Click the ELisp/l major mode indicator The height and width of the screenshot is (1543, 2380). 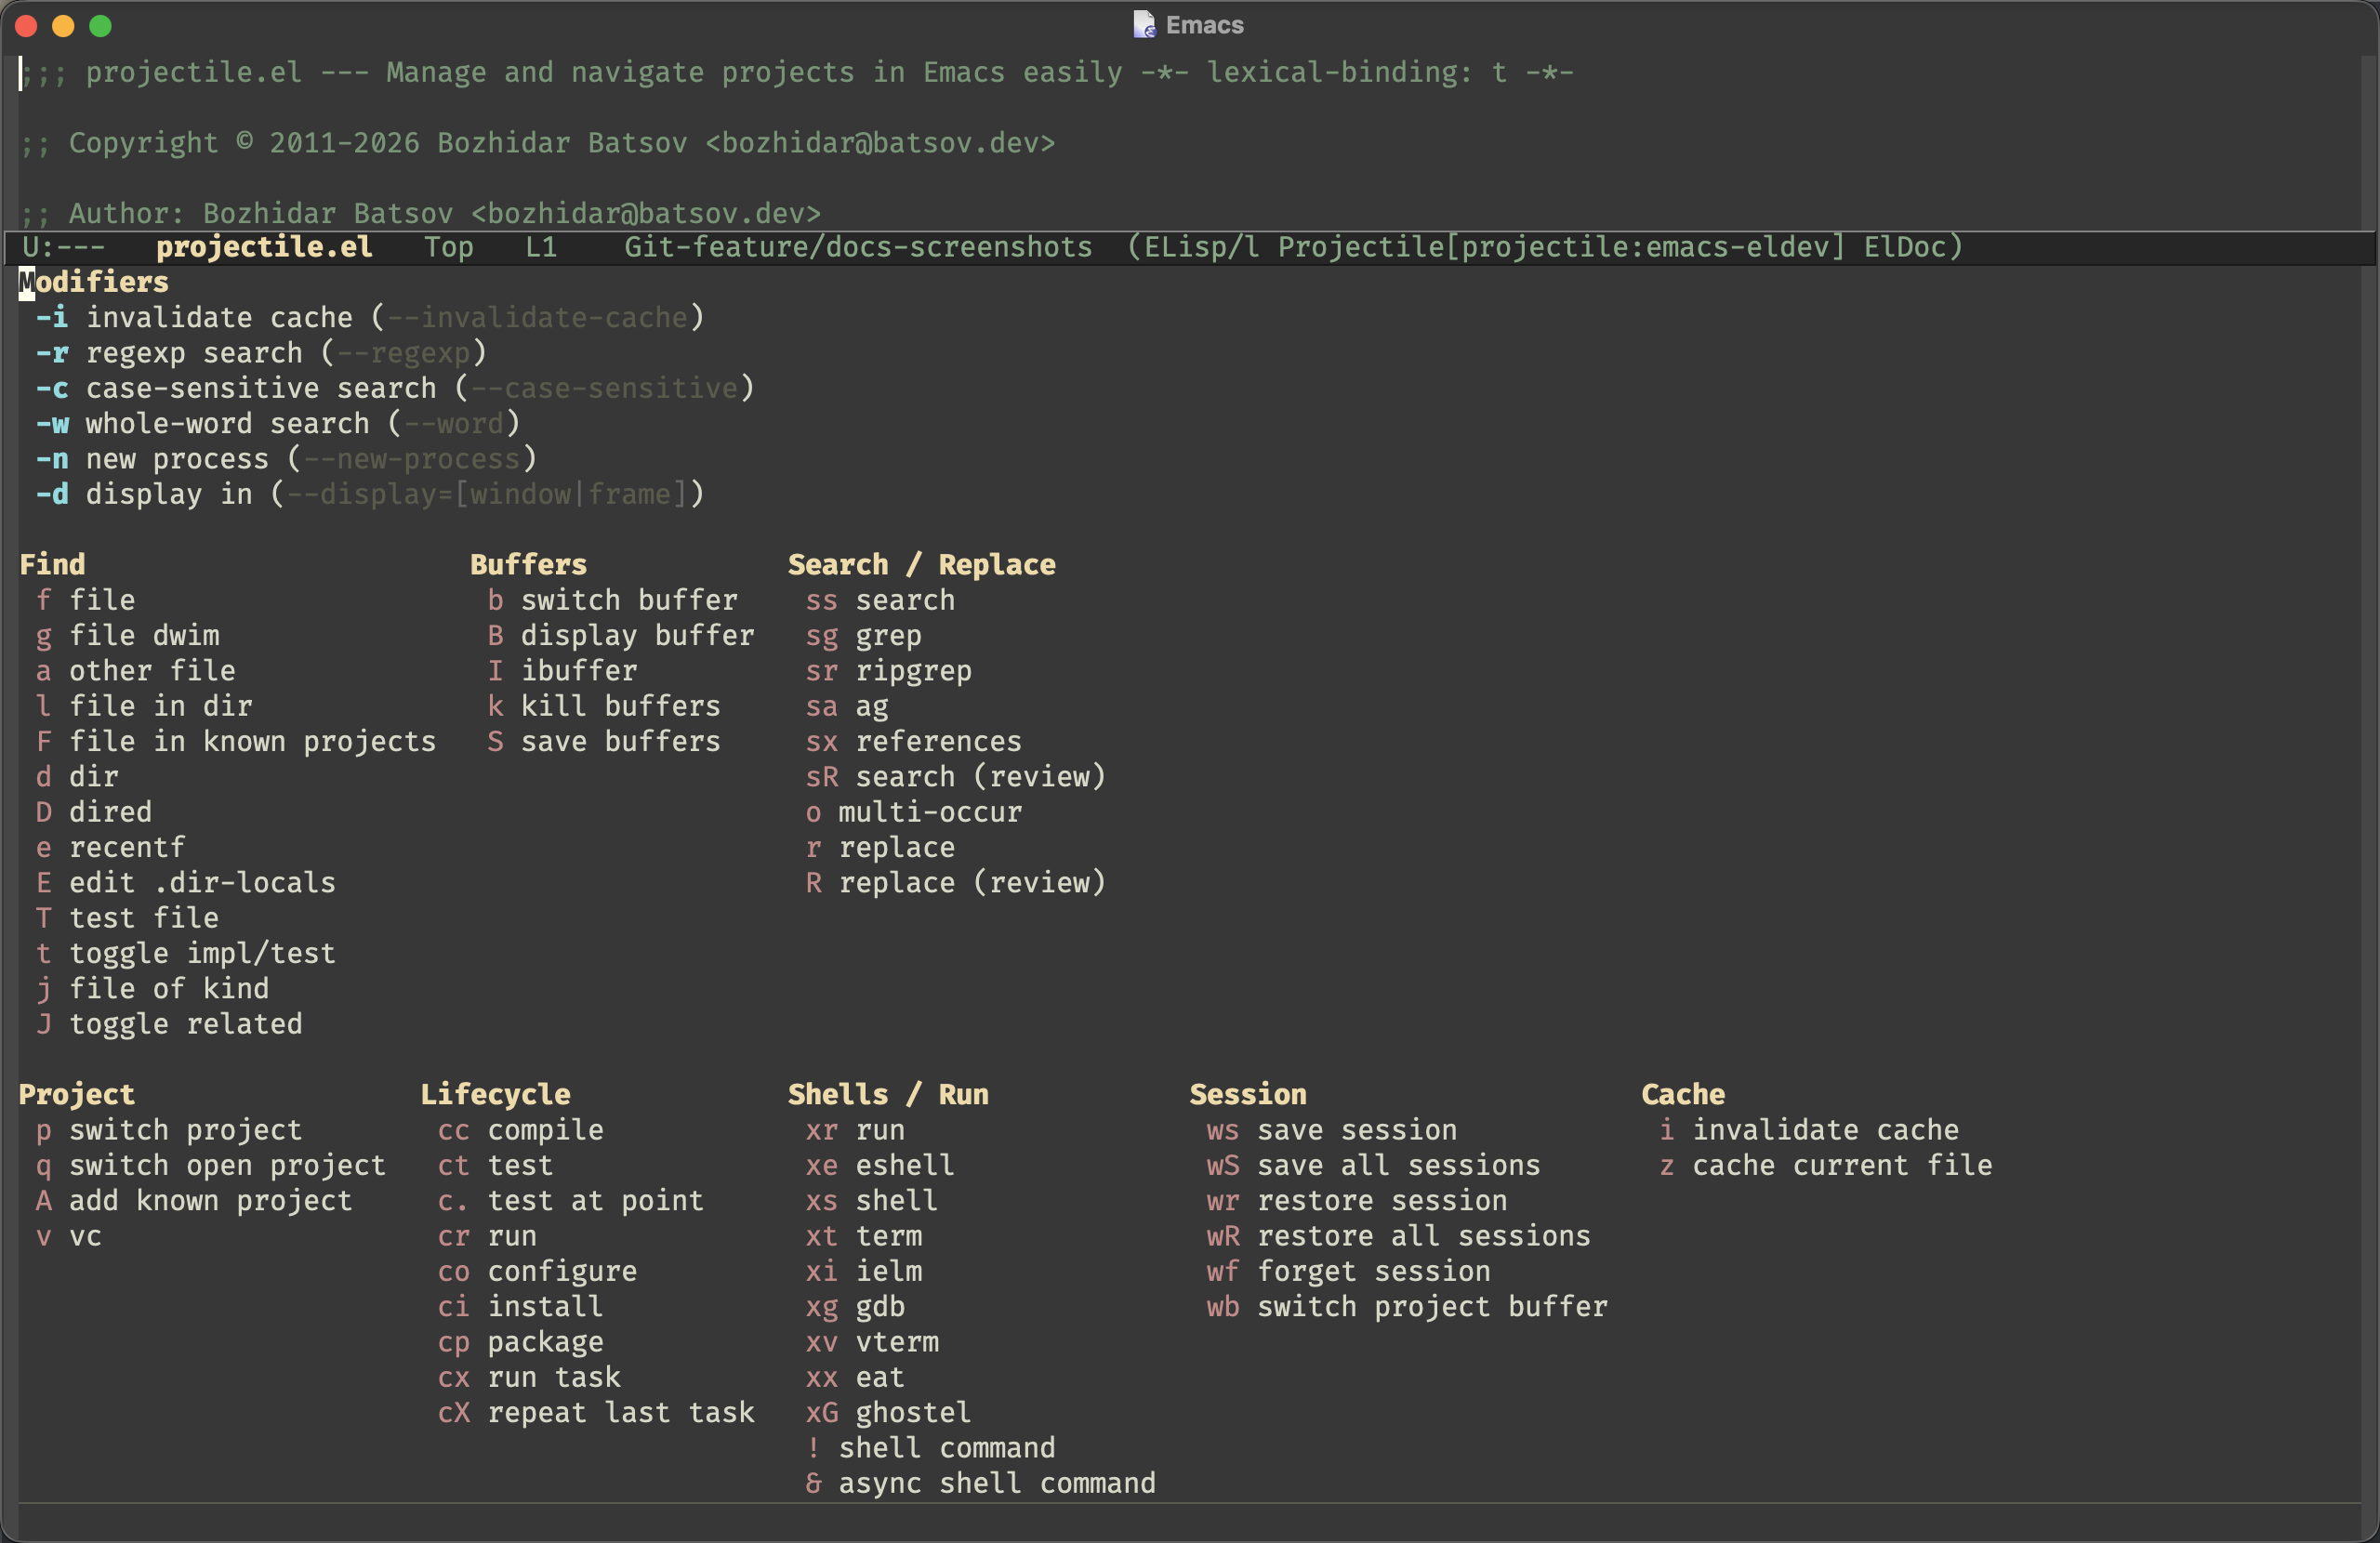click(x=1201, y=247)
